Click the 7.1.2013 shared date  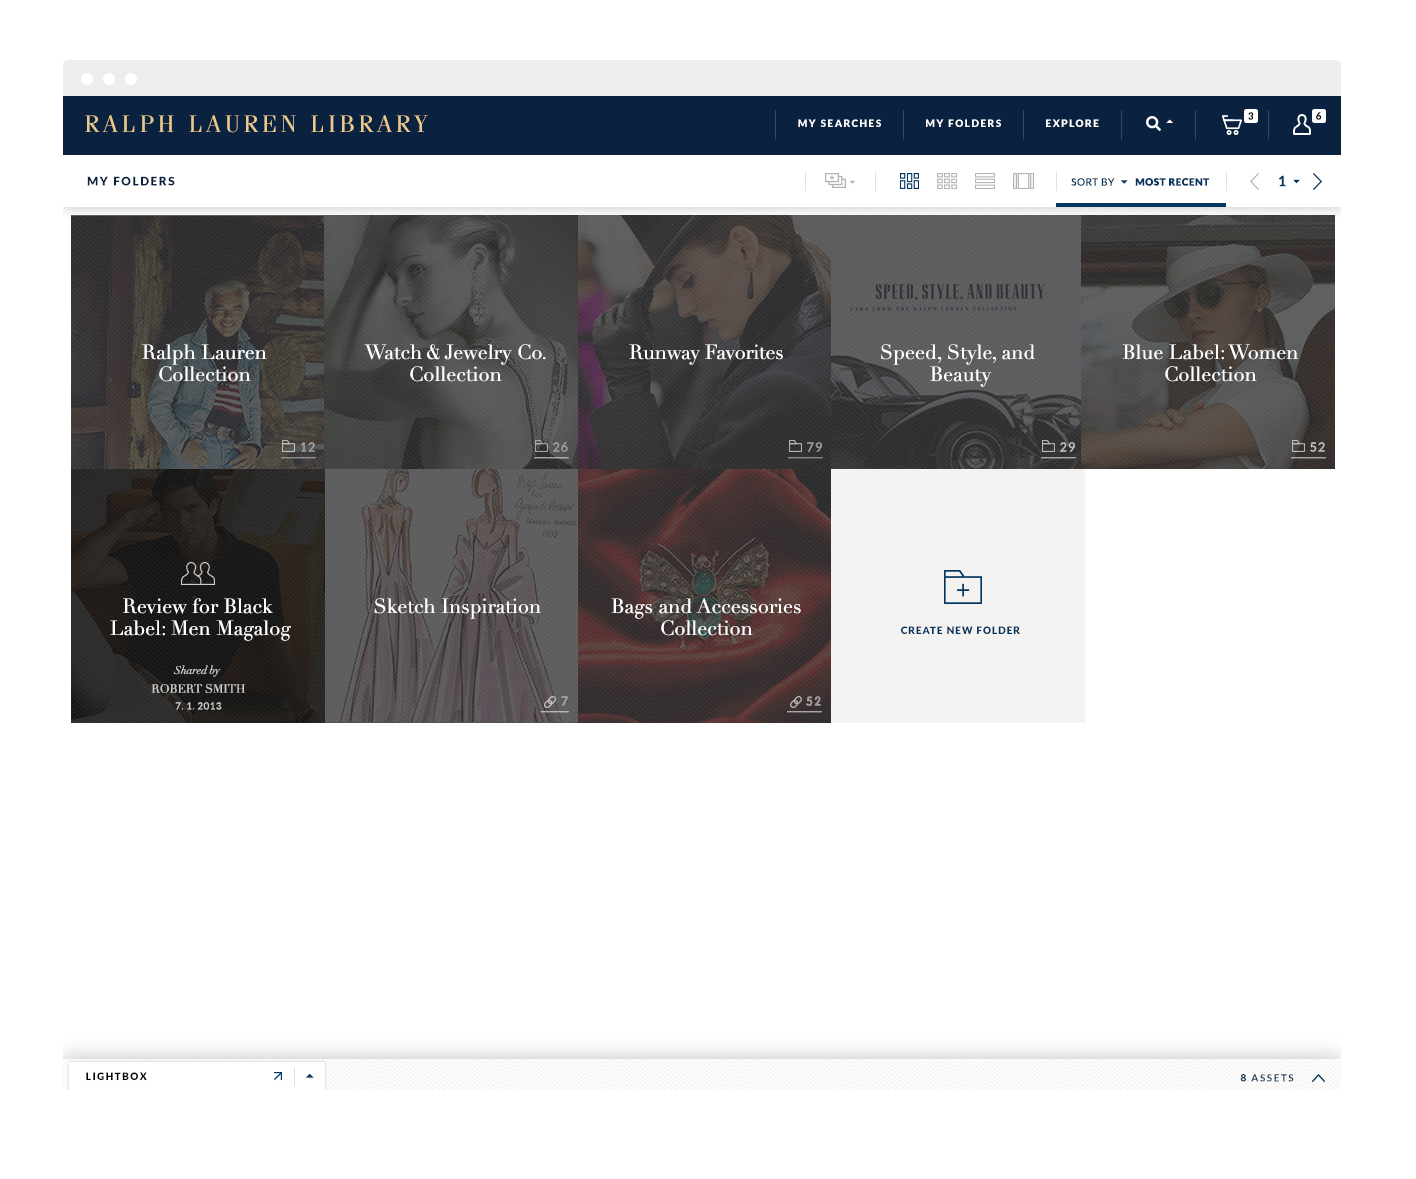198,706
